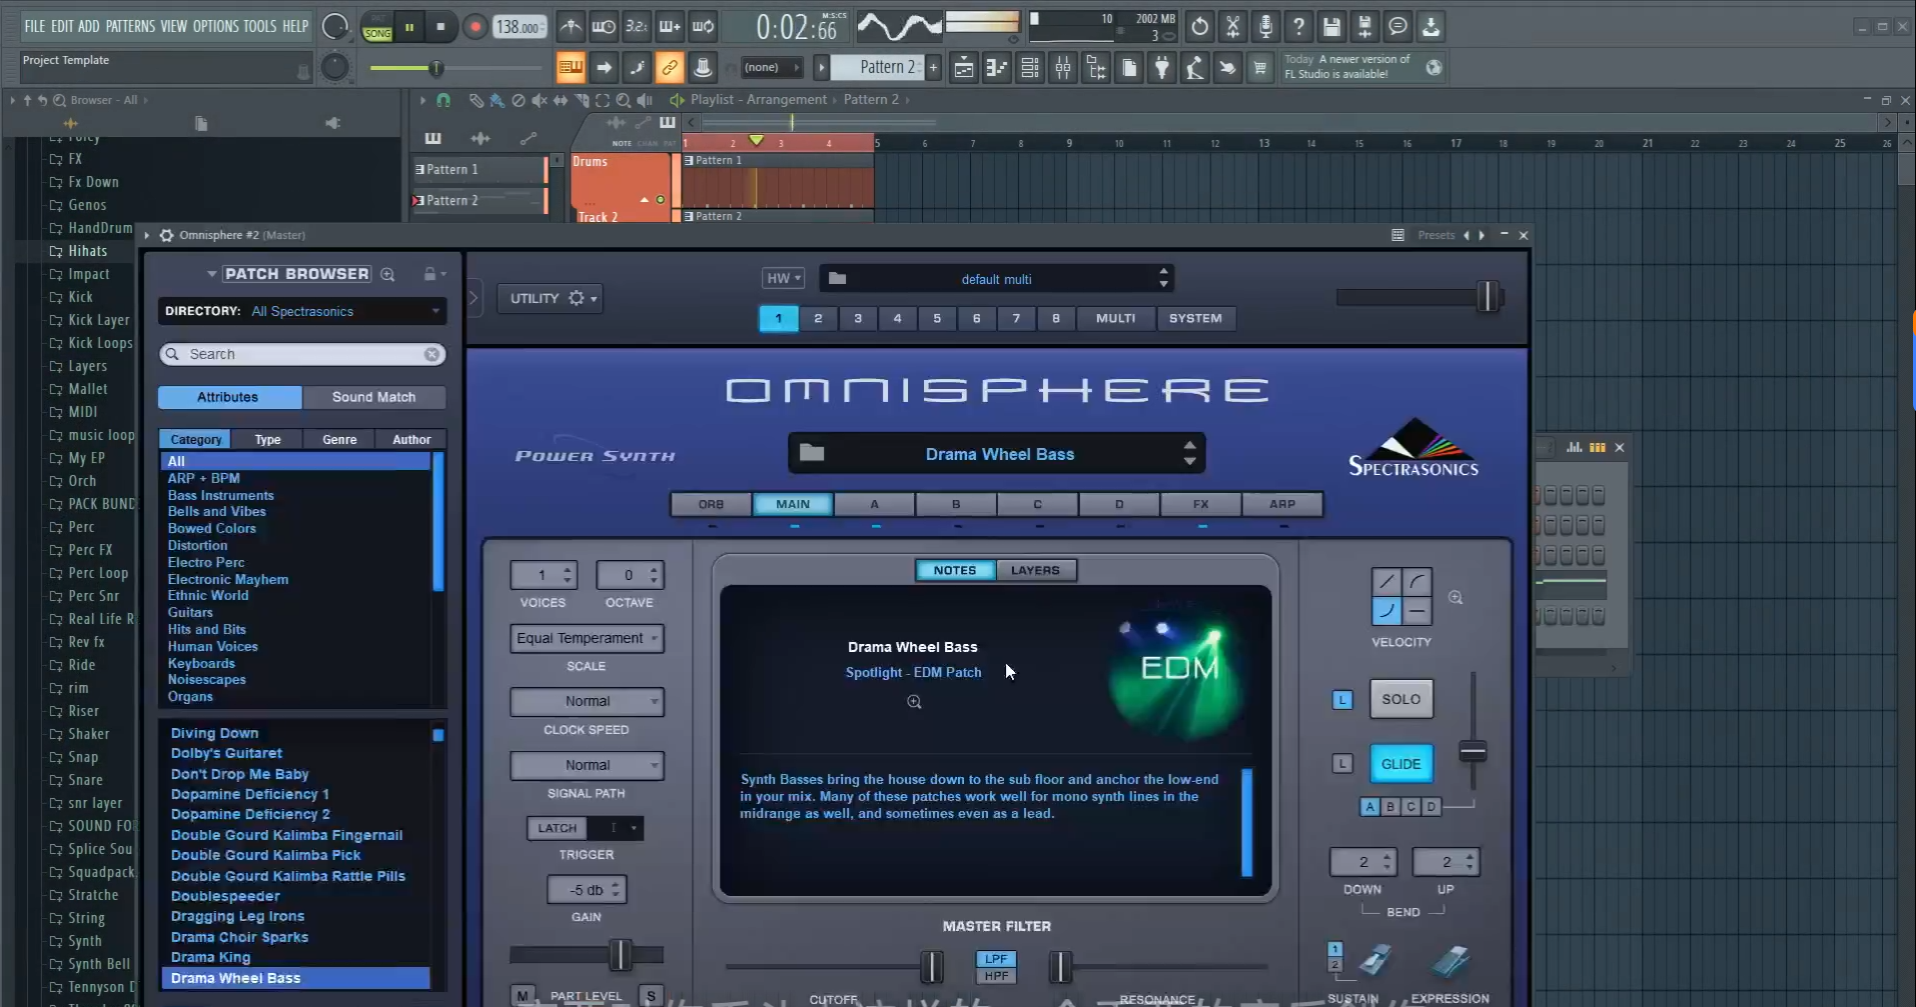Open the CLOCK SPEED Normal dropdown
Image resolution: width=1916 pixels, height=1007 pixels.
[x=587, y=701]
